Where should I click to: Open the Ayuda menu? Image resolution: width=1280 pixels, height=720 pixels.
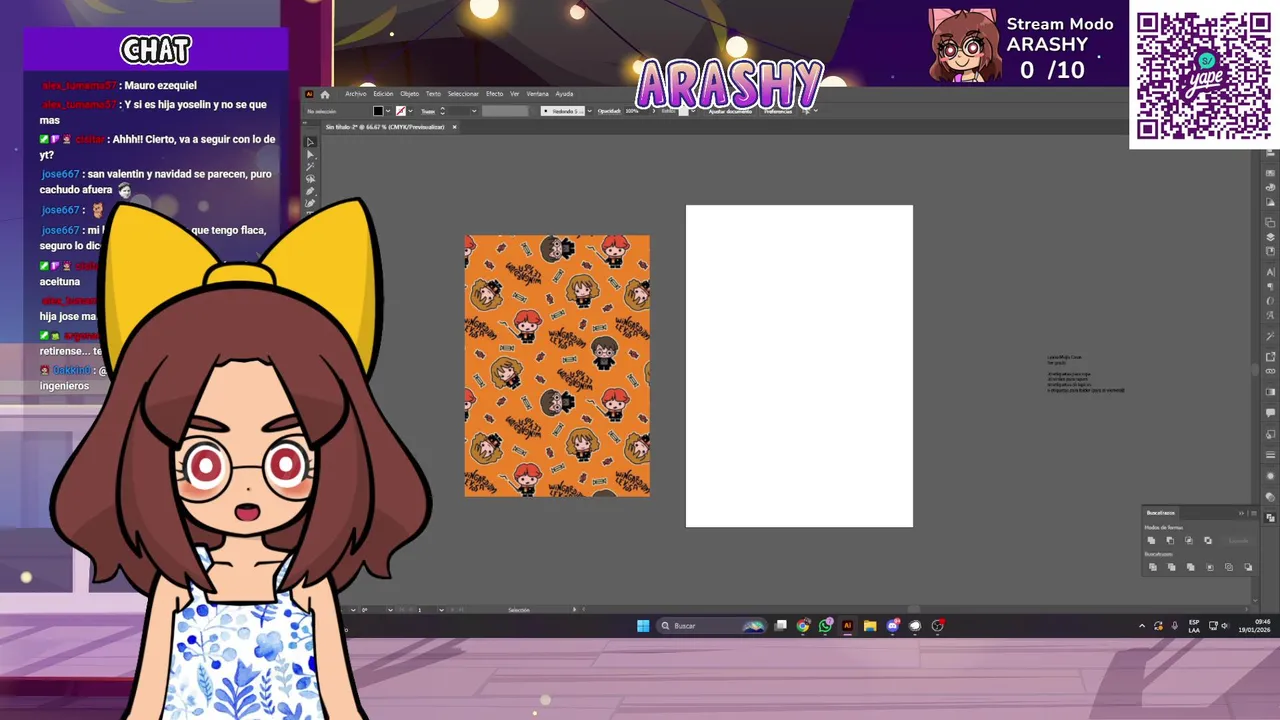coord(564,94)
